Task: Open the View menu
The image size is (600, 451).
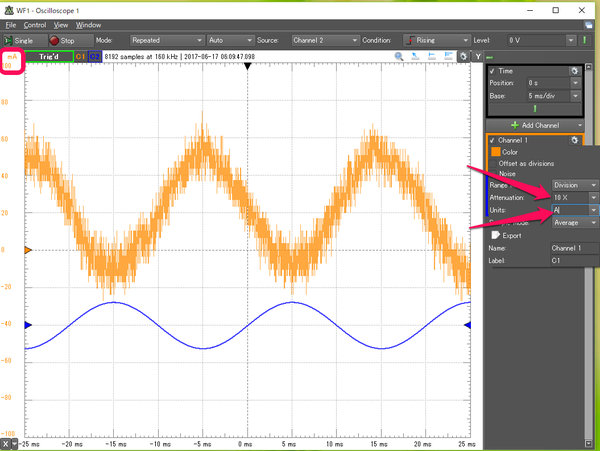Action: [x=61, y=23]
